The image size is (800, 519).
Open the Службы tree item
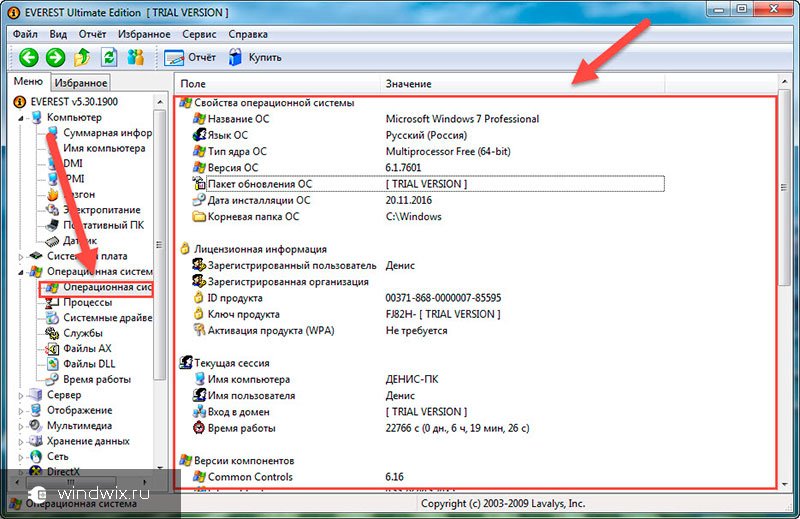[74, 333]
